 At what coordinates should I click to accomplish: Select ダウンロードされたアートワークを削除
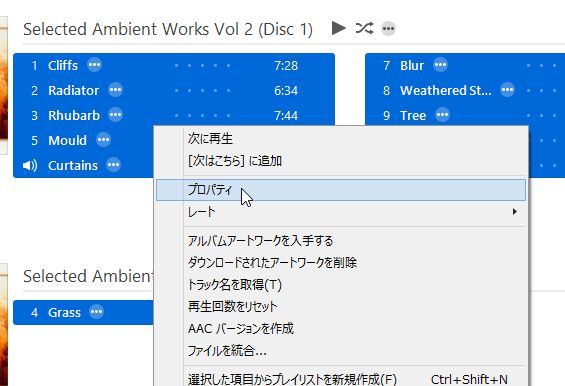point(341,262)
